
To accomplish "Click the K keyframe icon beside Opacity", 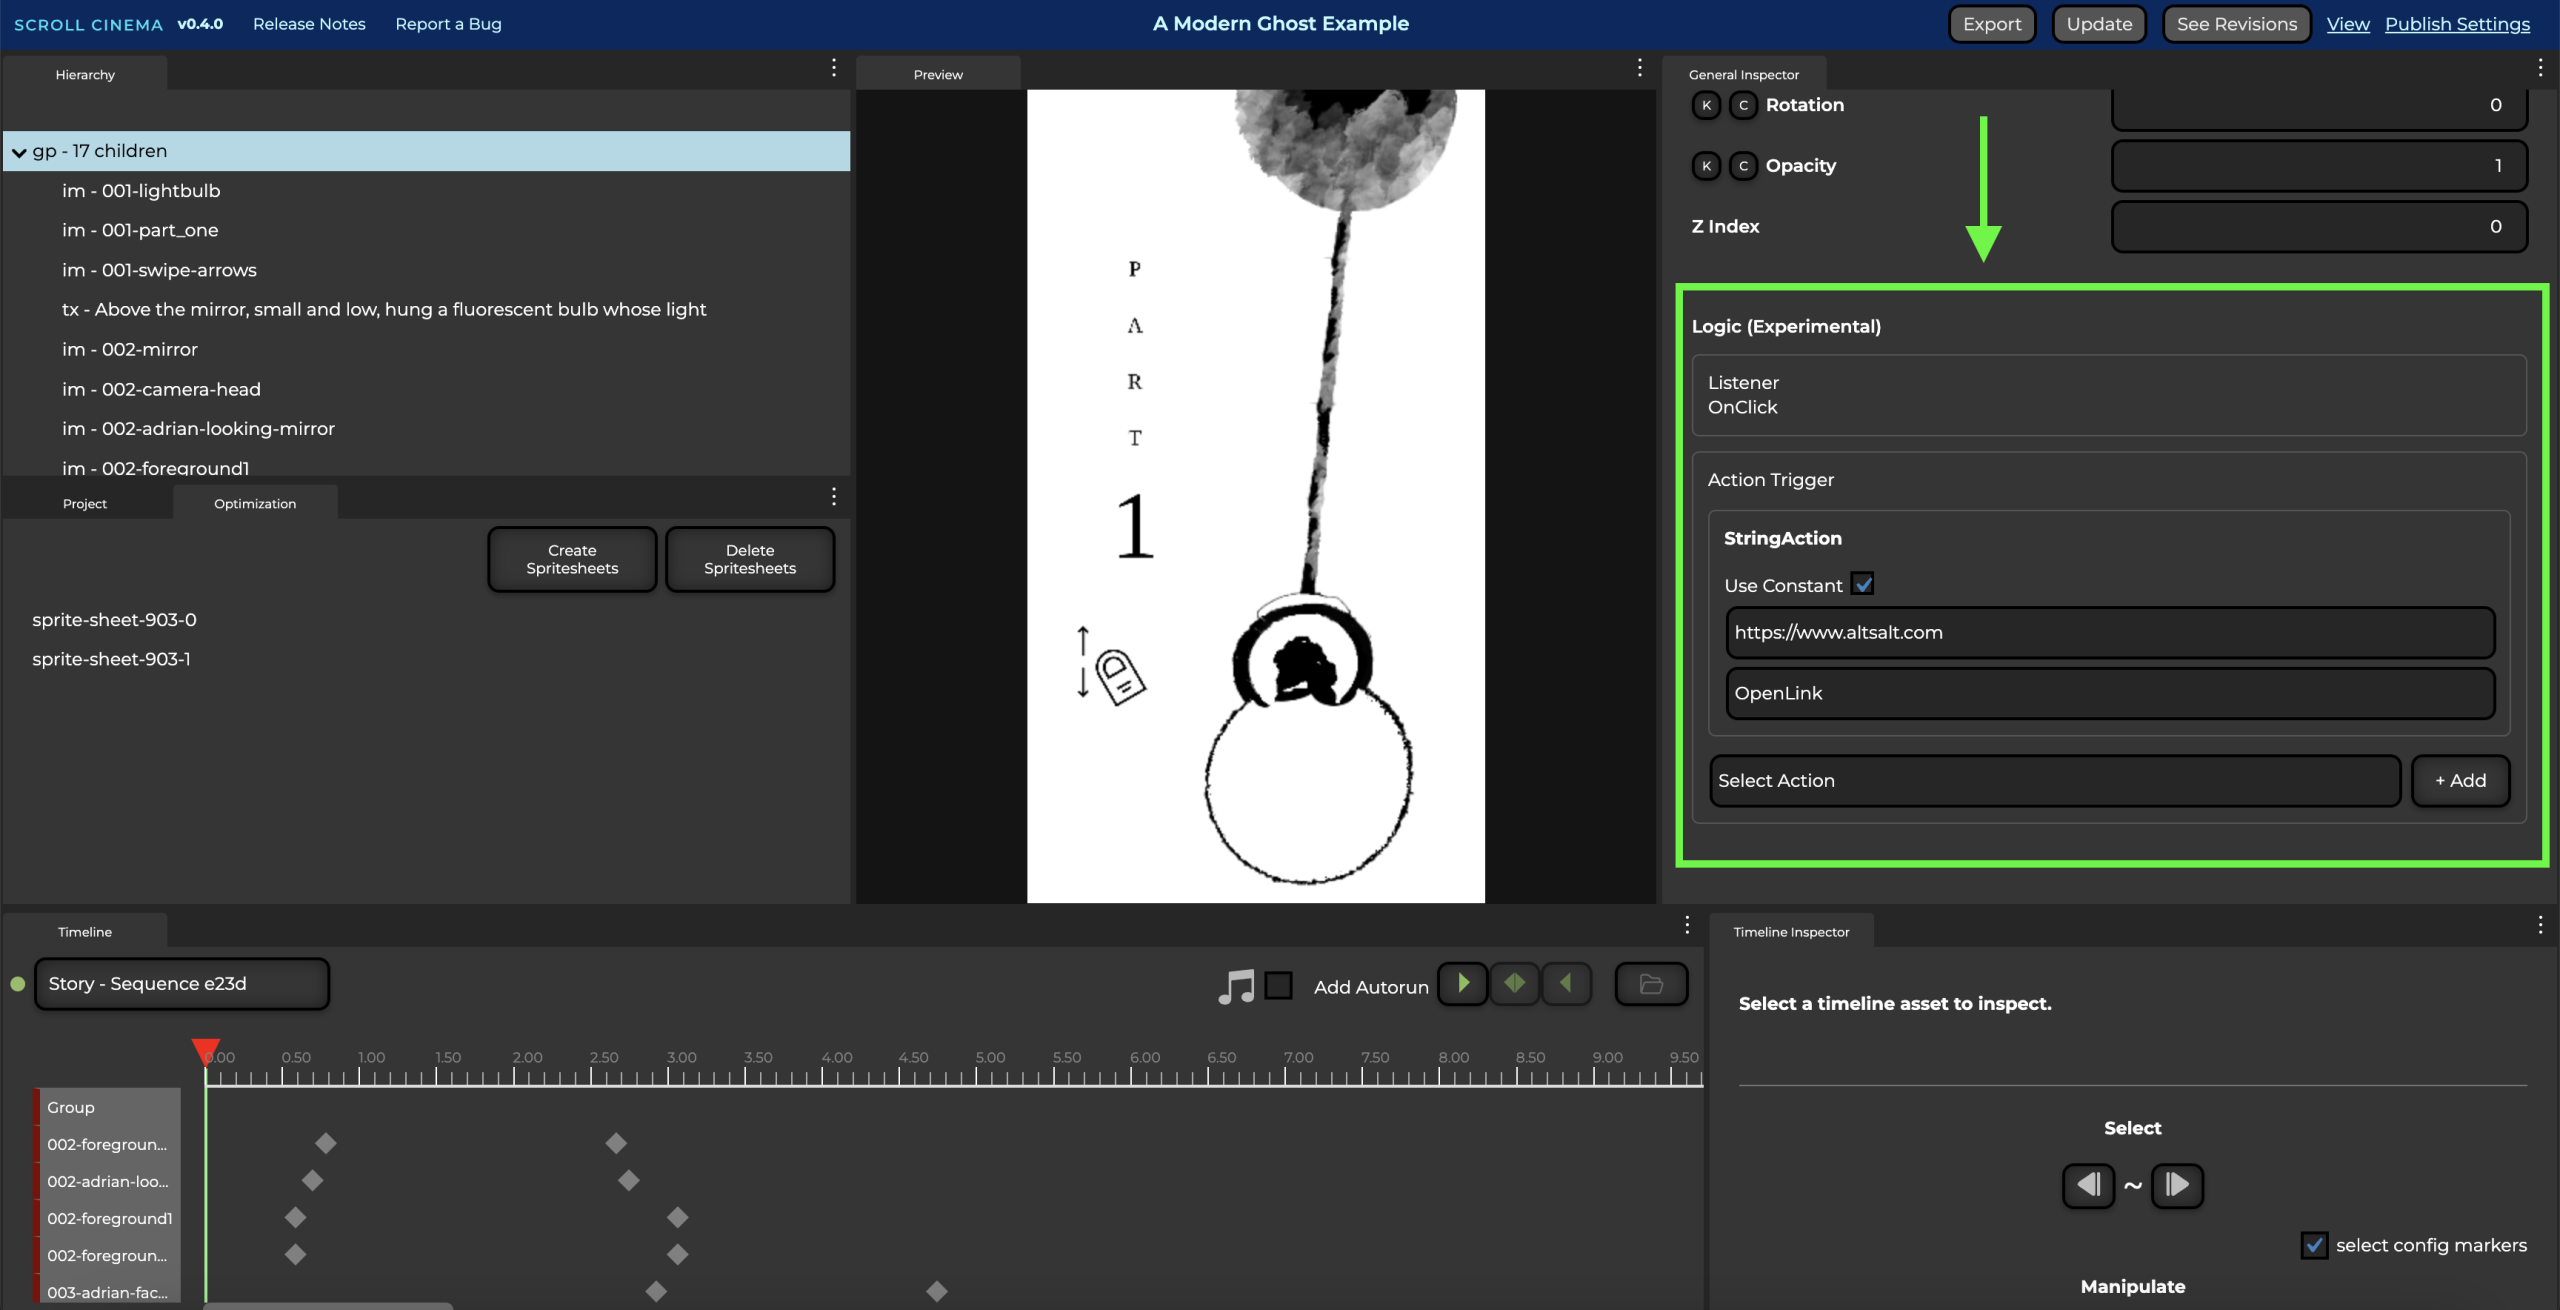I will tap(1706, 166).
